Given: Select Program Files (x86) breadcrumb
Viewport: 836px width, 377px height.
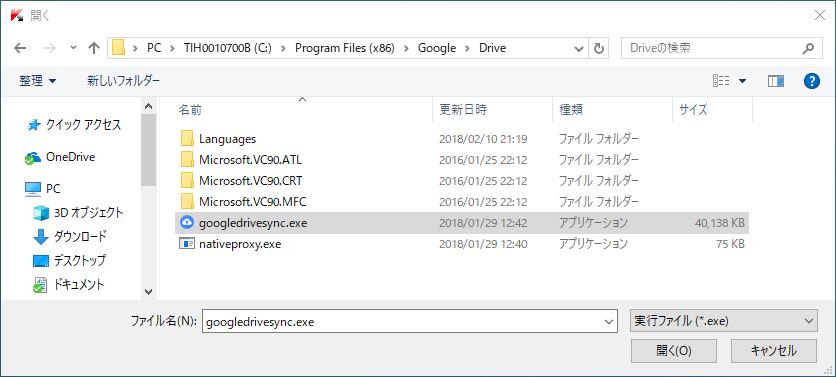Looking at the screenshot, I should pos(344,49).
